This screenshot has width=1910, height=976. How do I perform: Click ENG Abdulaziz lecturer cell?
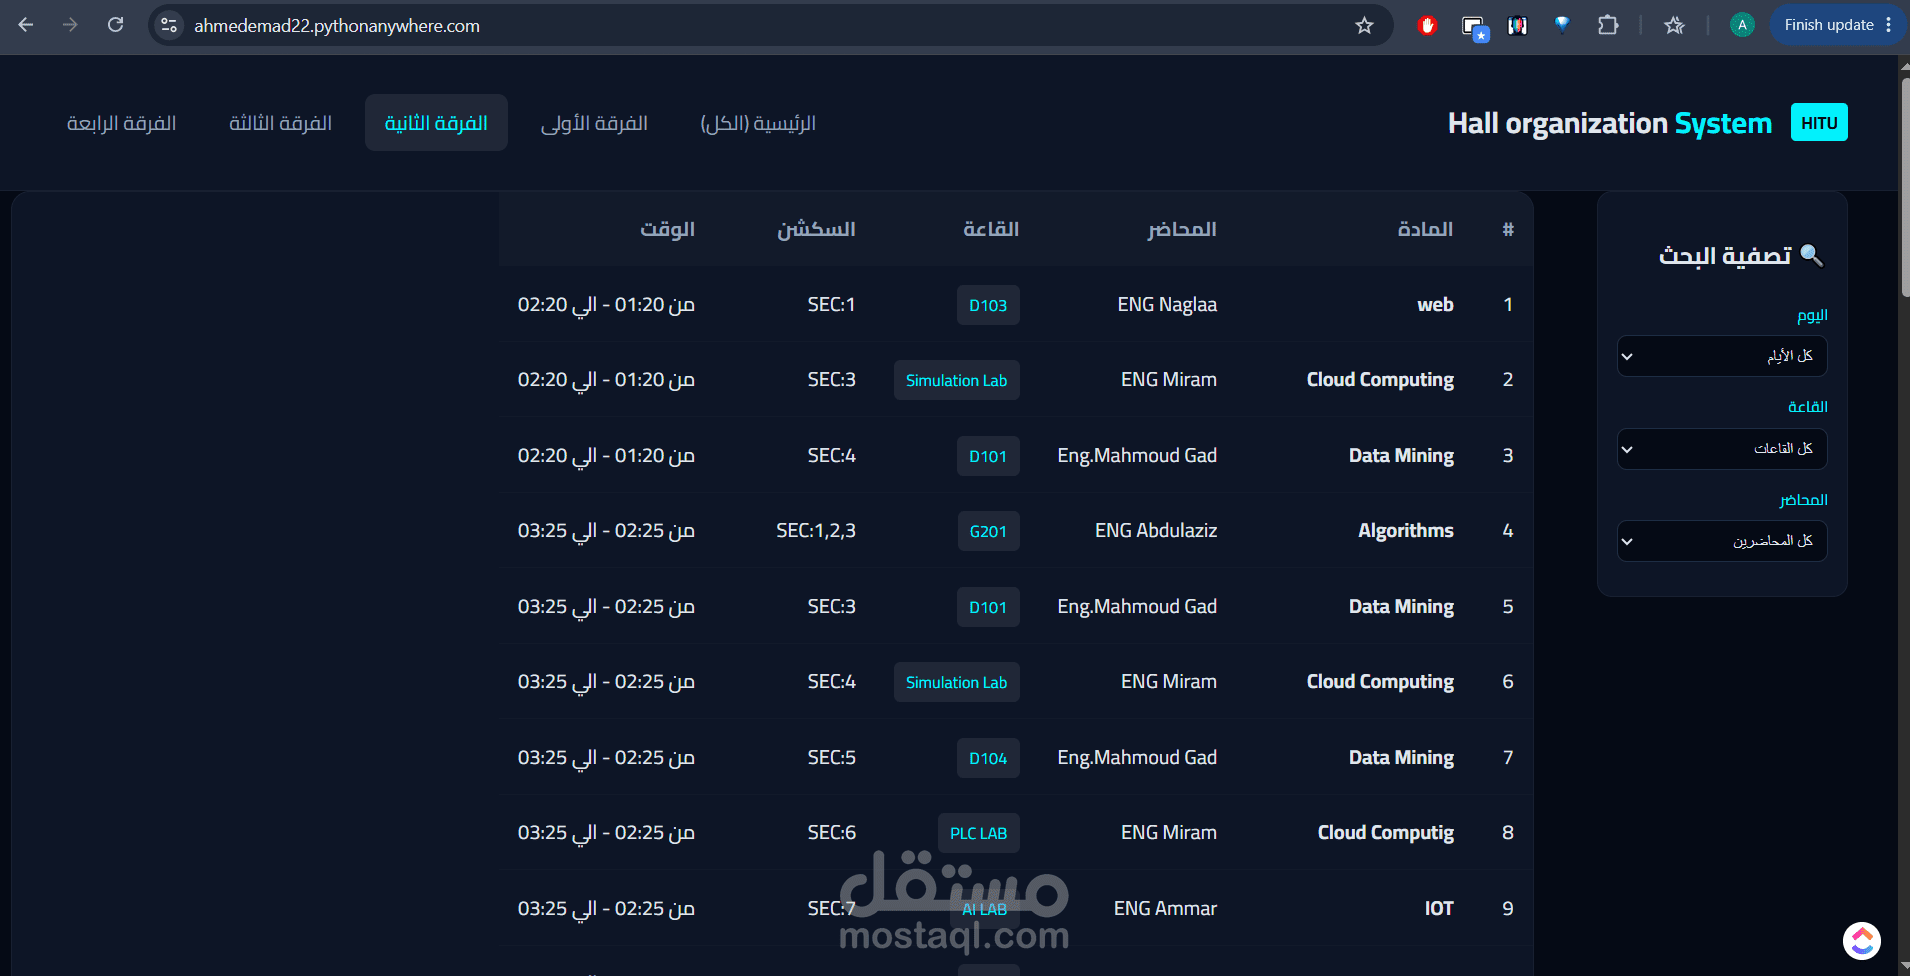(1156, 530)
